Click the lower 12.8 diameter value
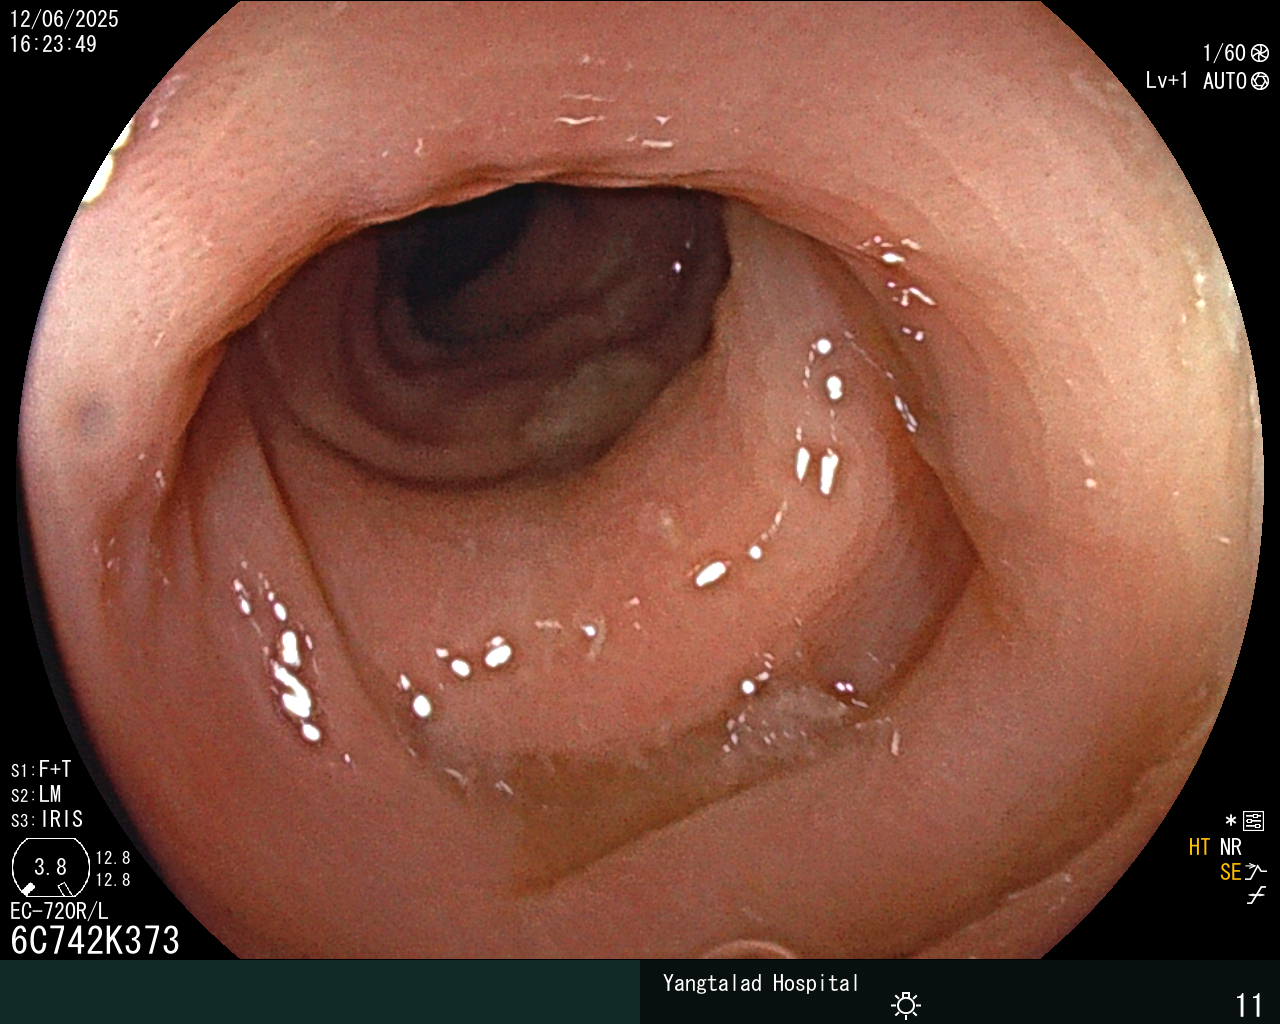Screen dimensions: 1280x1024 (113, 880)
